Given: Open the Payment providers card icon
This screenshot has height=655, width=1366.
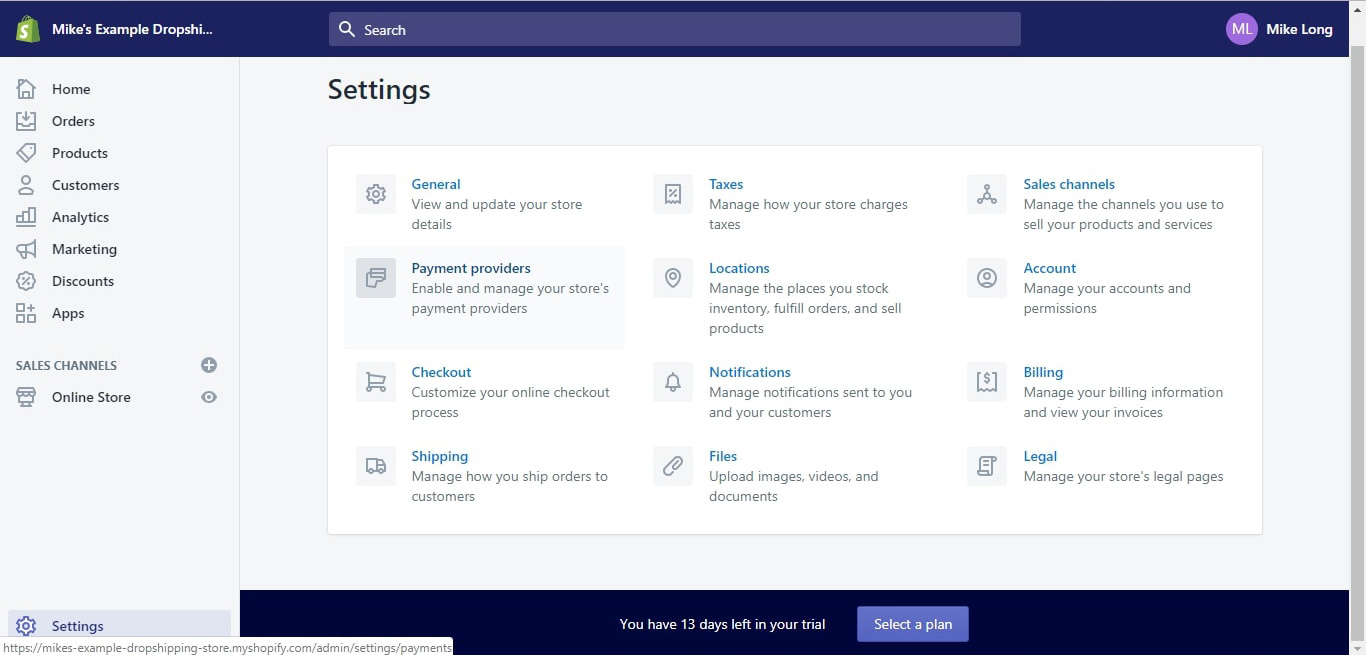Looking at the screenshot, I should [375, 278].
